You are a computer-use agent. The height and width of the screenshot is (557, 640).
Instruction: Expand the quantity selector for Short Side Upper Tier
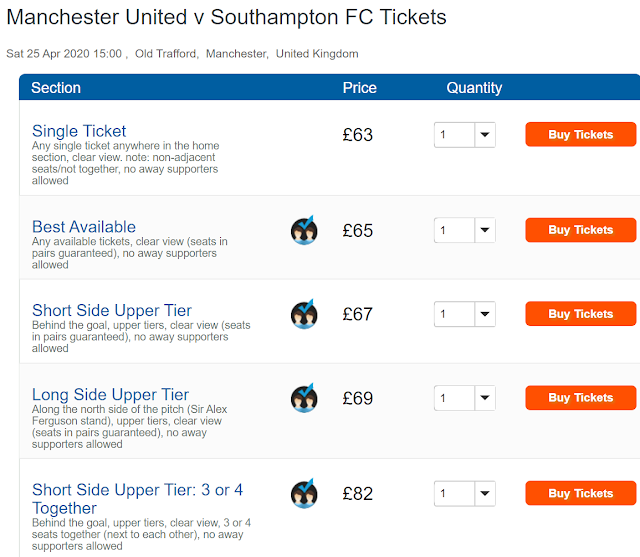tap(465, 314)
